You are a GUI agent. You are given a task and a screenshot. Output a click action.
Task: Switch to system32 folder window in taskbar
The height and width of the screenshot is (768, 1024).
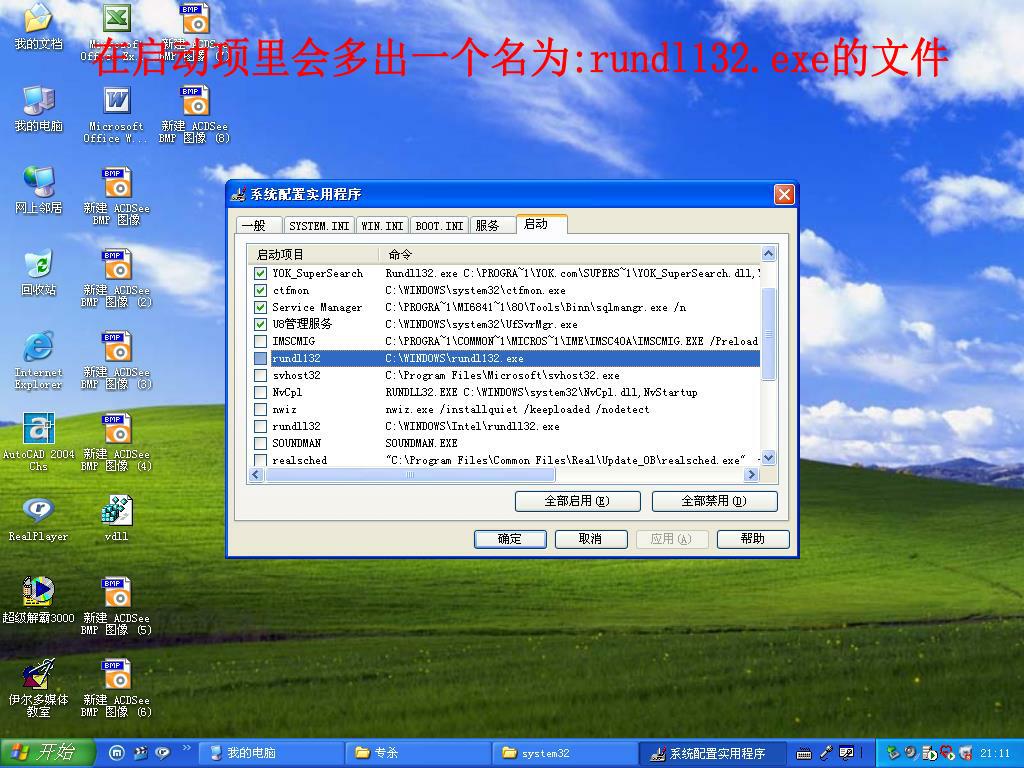(x=564, y=753)
